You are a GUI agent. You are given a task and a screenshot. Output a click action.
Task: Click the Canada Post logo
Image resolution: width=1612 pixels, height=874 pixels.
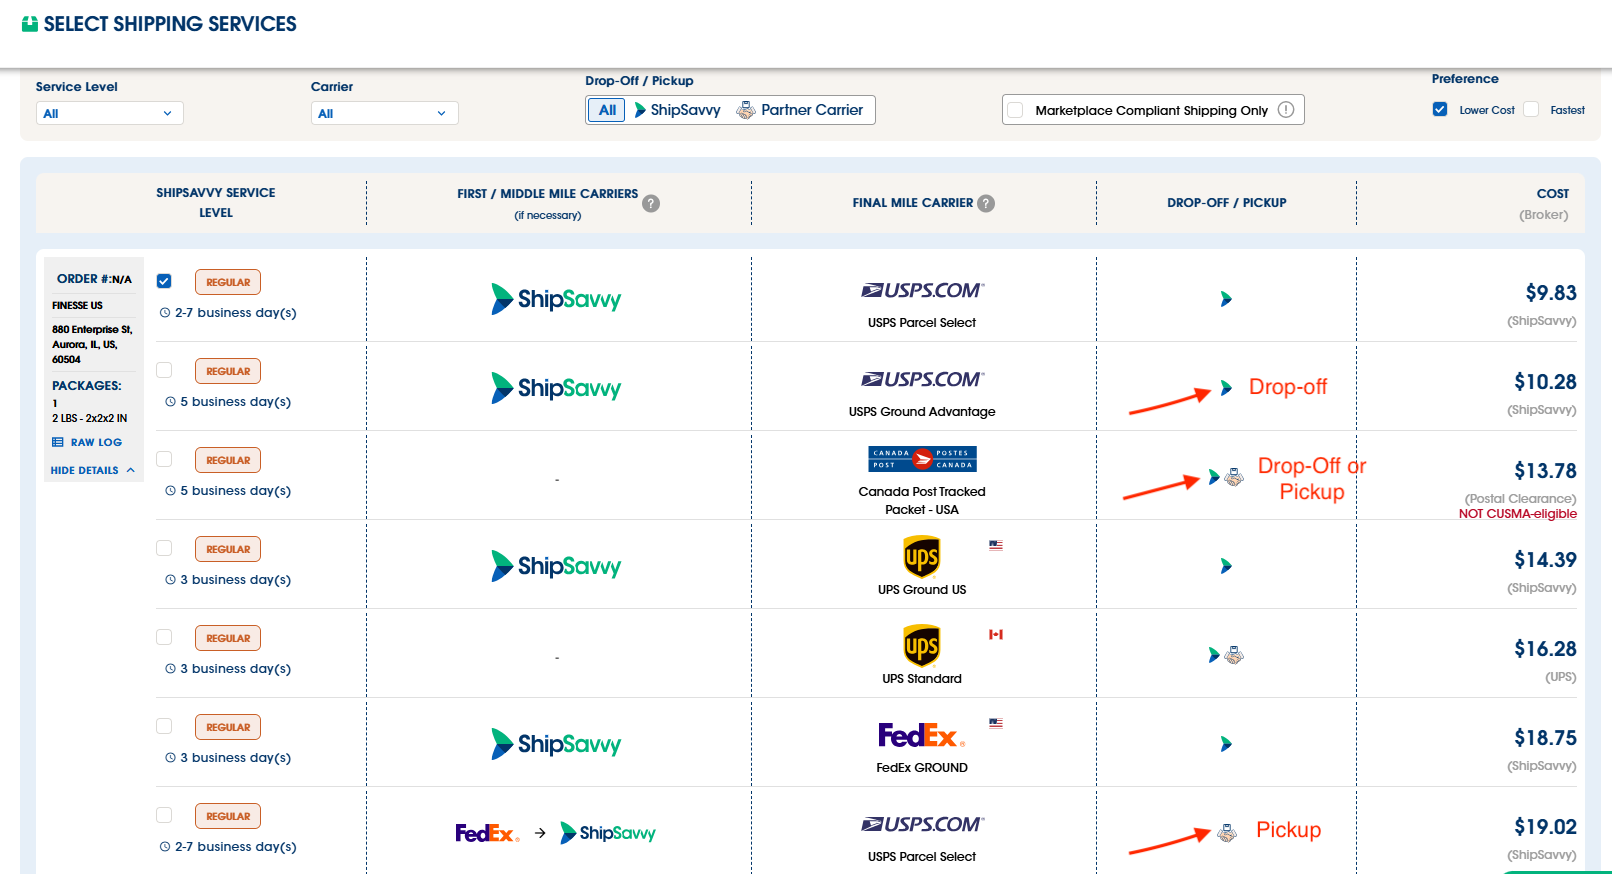[x=922, y=459]
